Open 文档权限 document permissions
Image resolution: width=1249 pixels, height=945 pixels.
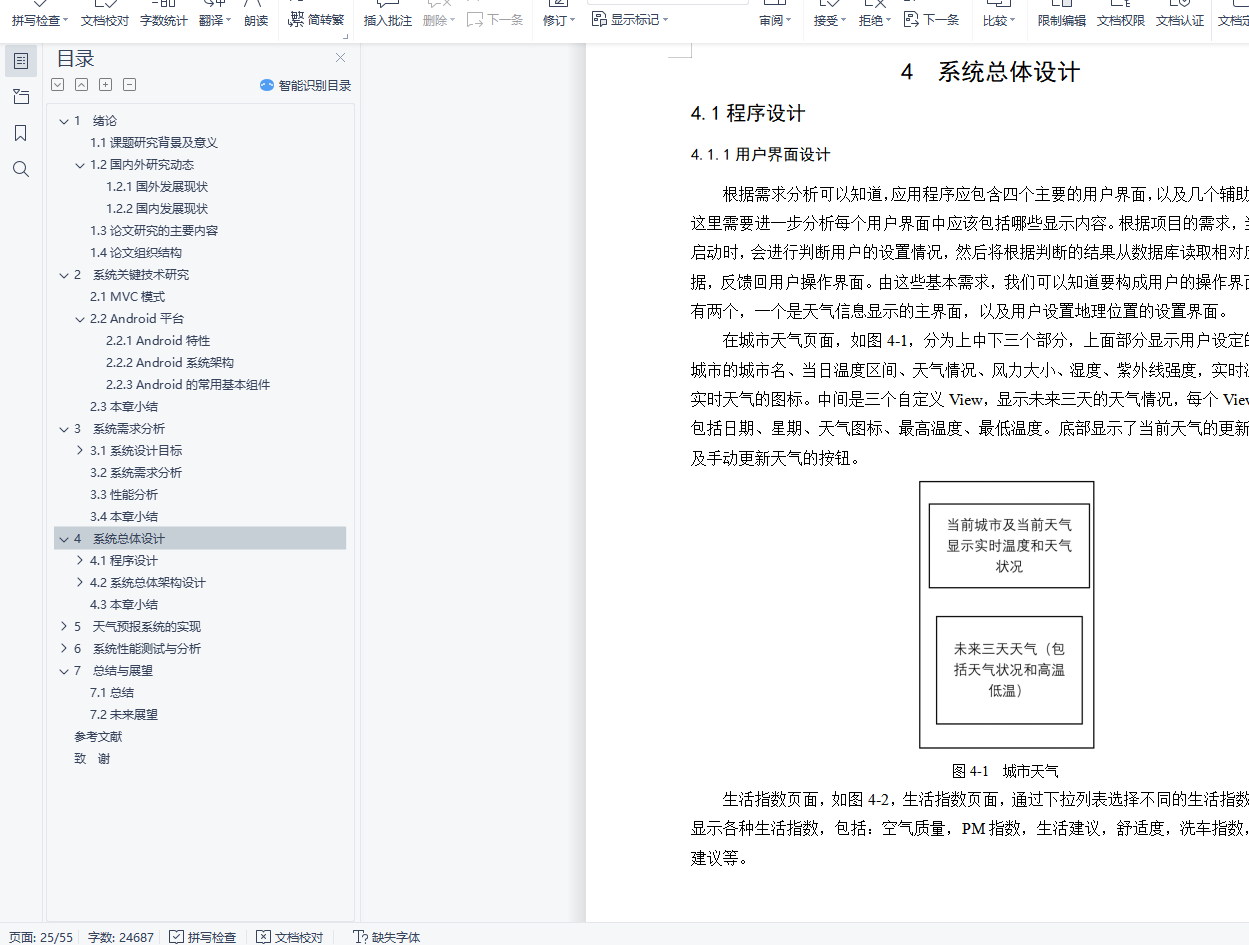pyautogui.click(x=1121, y=20)
